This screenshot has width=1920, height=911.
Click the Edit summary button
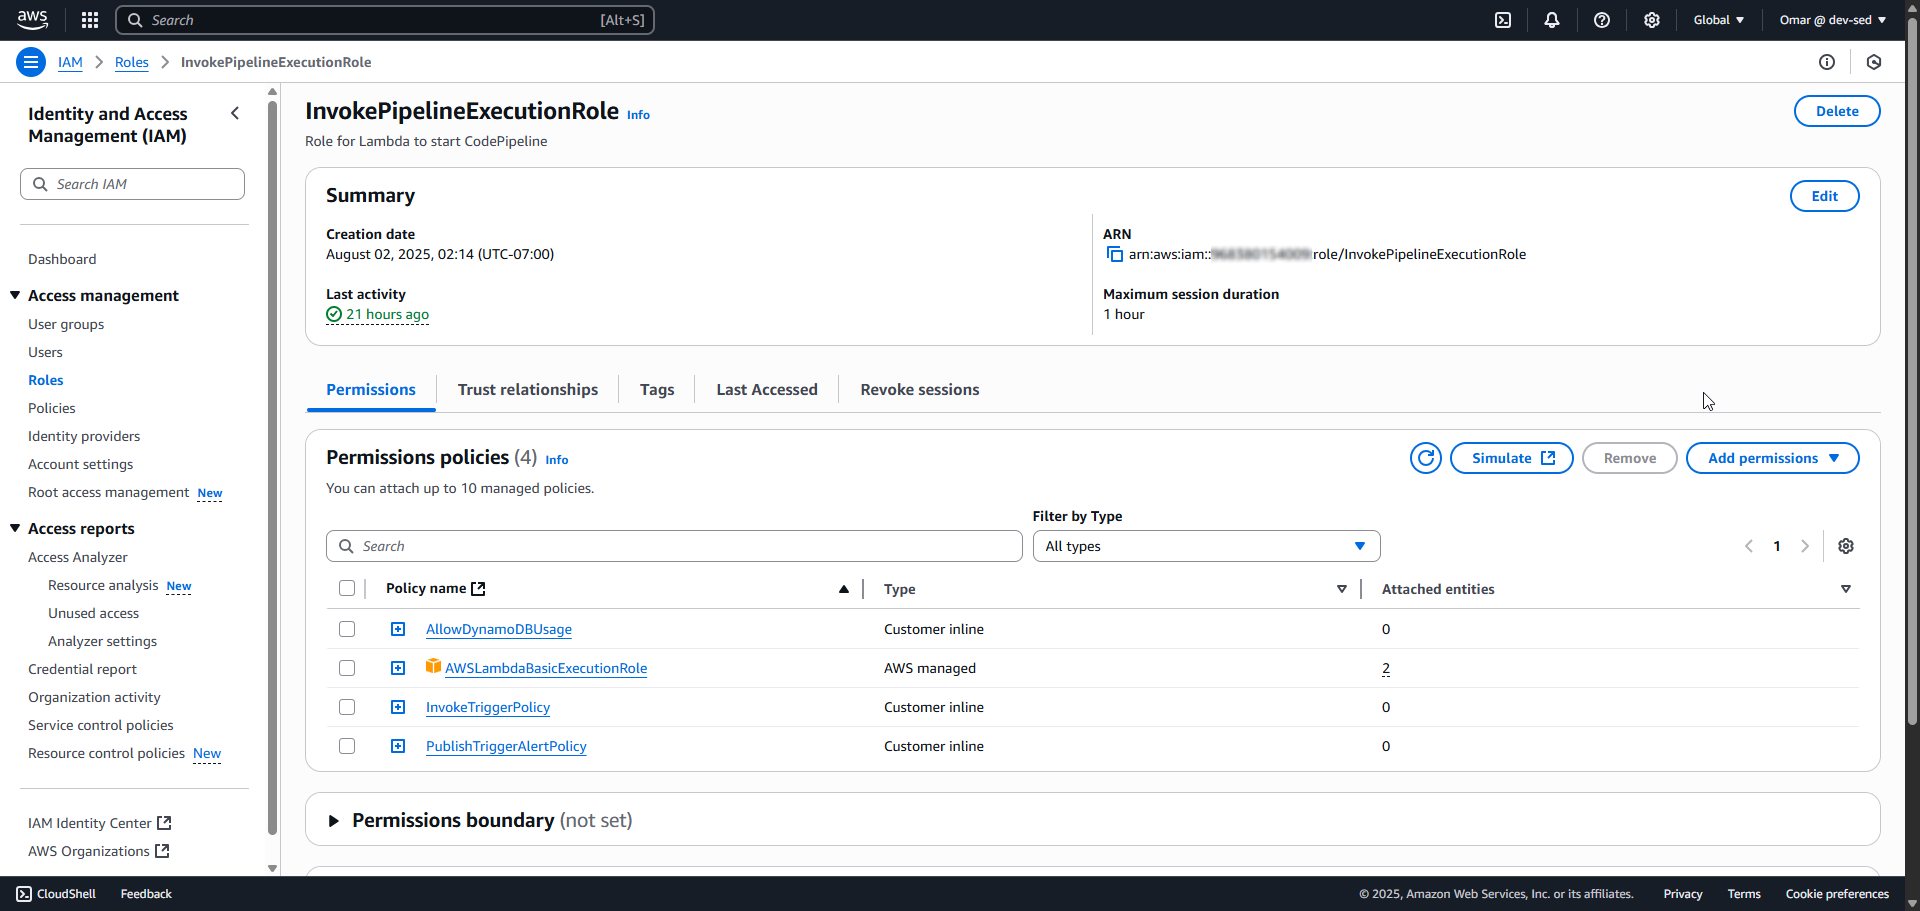pos(1825,196)
